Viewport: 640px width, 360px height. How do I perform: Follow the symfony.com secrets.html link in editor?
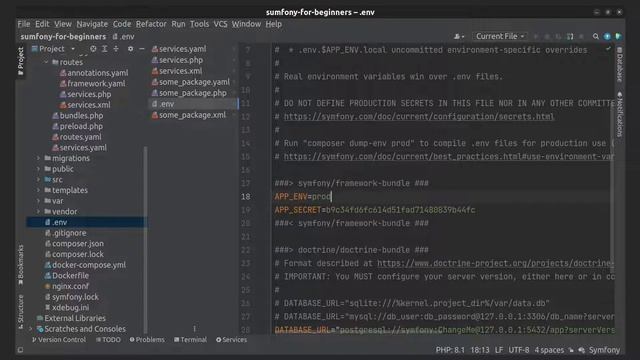(x=419, y=116)
